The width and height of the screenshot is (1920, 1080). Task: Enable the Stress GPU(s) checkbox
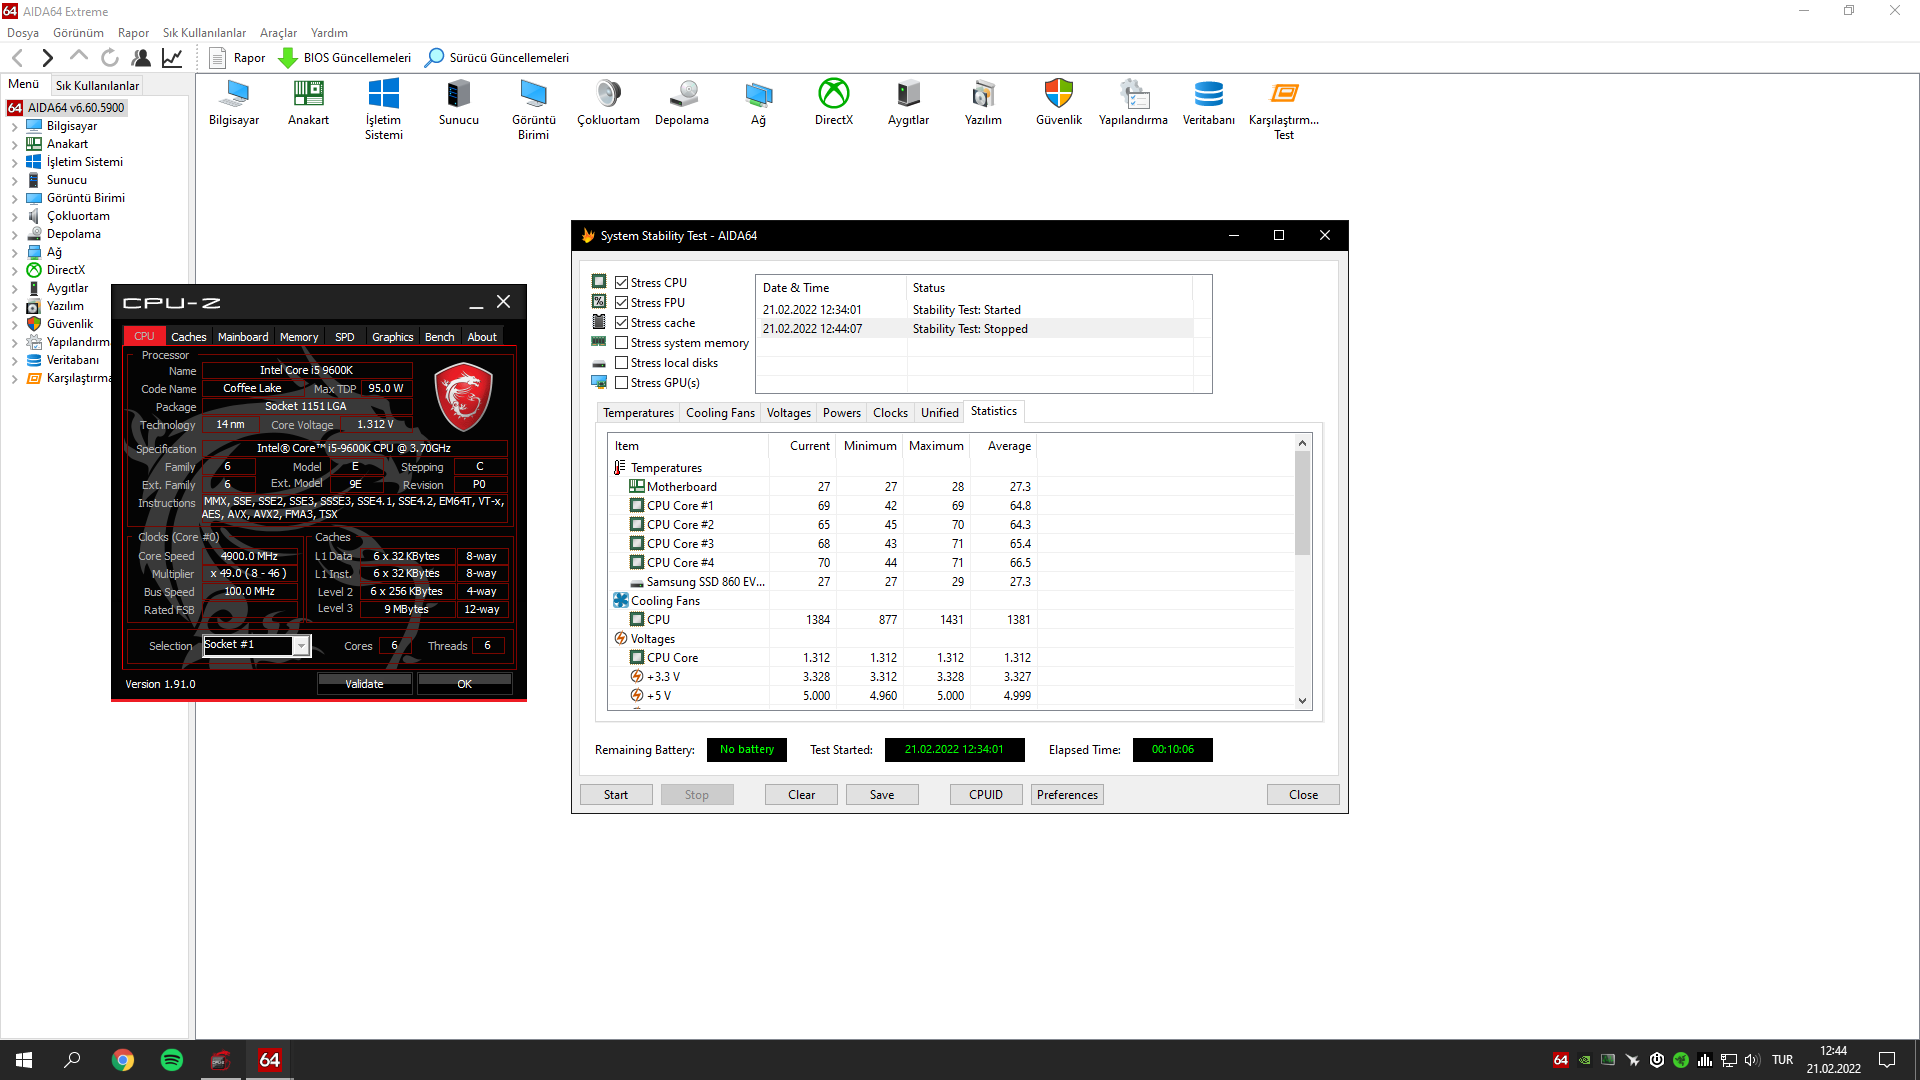[621, 383]
